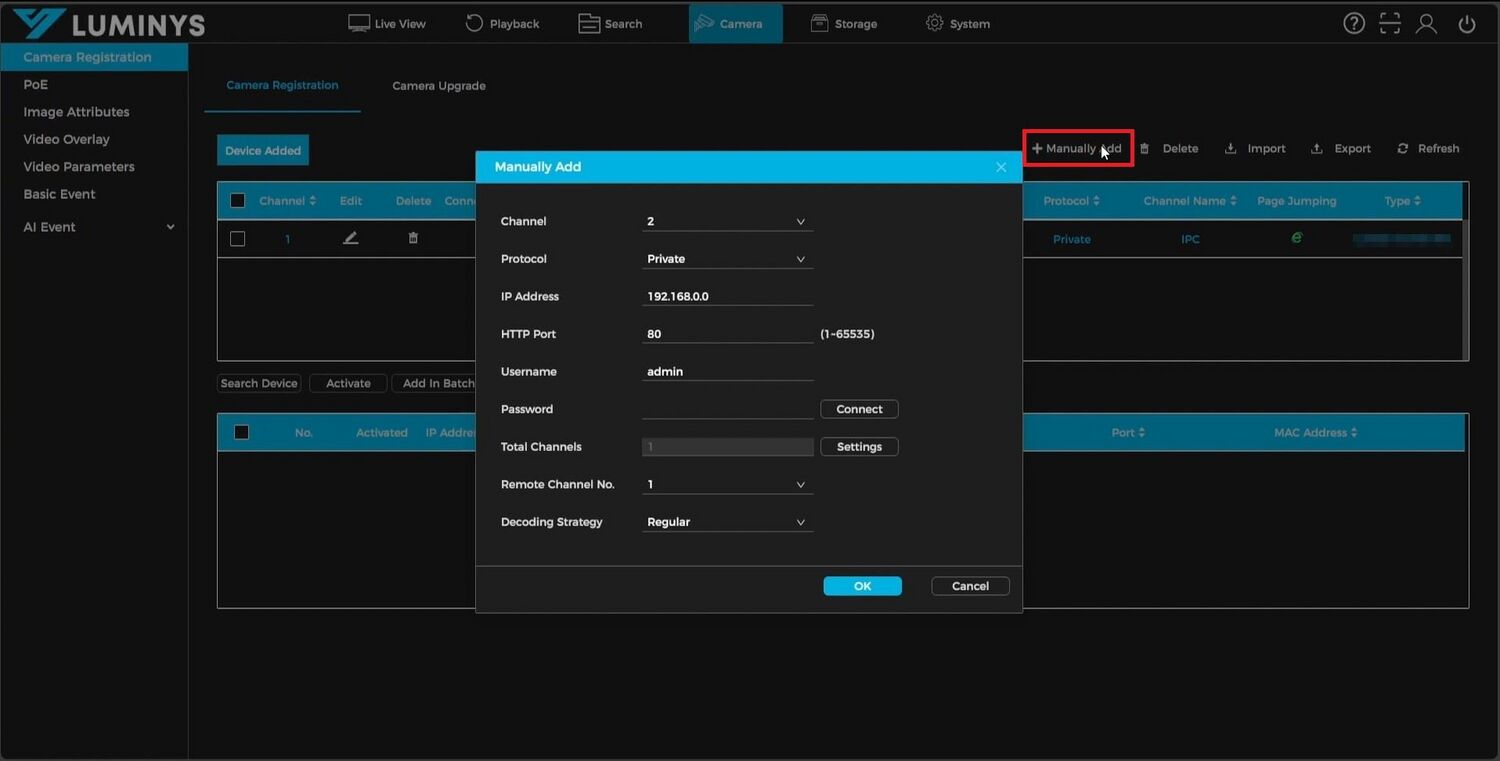The height and width of the screenshot is (761, 1500).
Task: Open the Decoding Strategy dropdown
Action: coord(727,521)
